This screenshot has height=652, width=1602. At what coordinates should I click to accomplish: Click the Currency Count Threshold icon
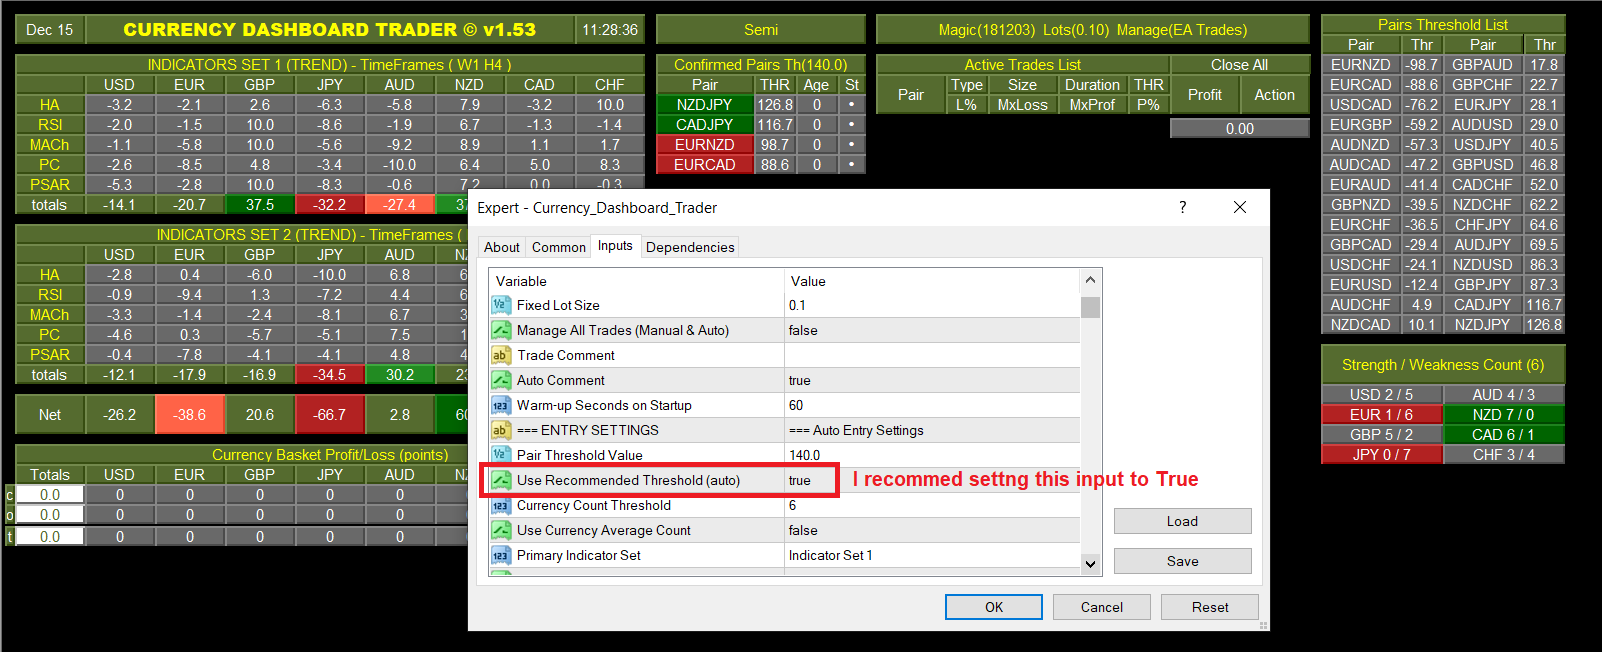coord(500,505)
